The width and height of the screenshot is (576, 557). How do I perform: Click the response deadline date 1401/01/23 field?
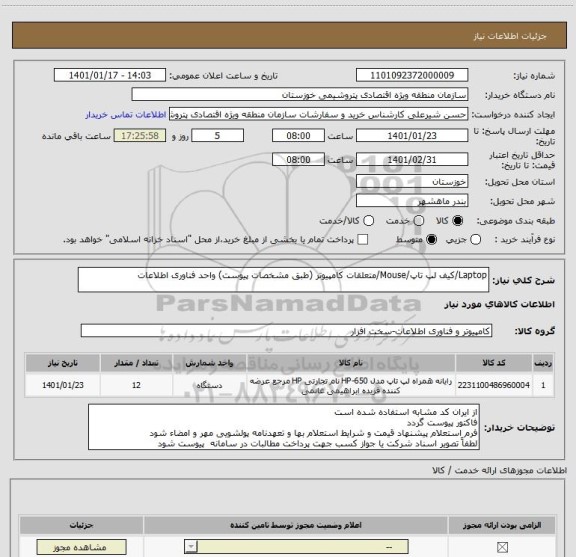(412, 136)
